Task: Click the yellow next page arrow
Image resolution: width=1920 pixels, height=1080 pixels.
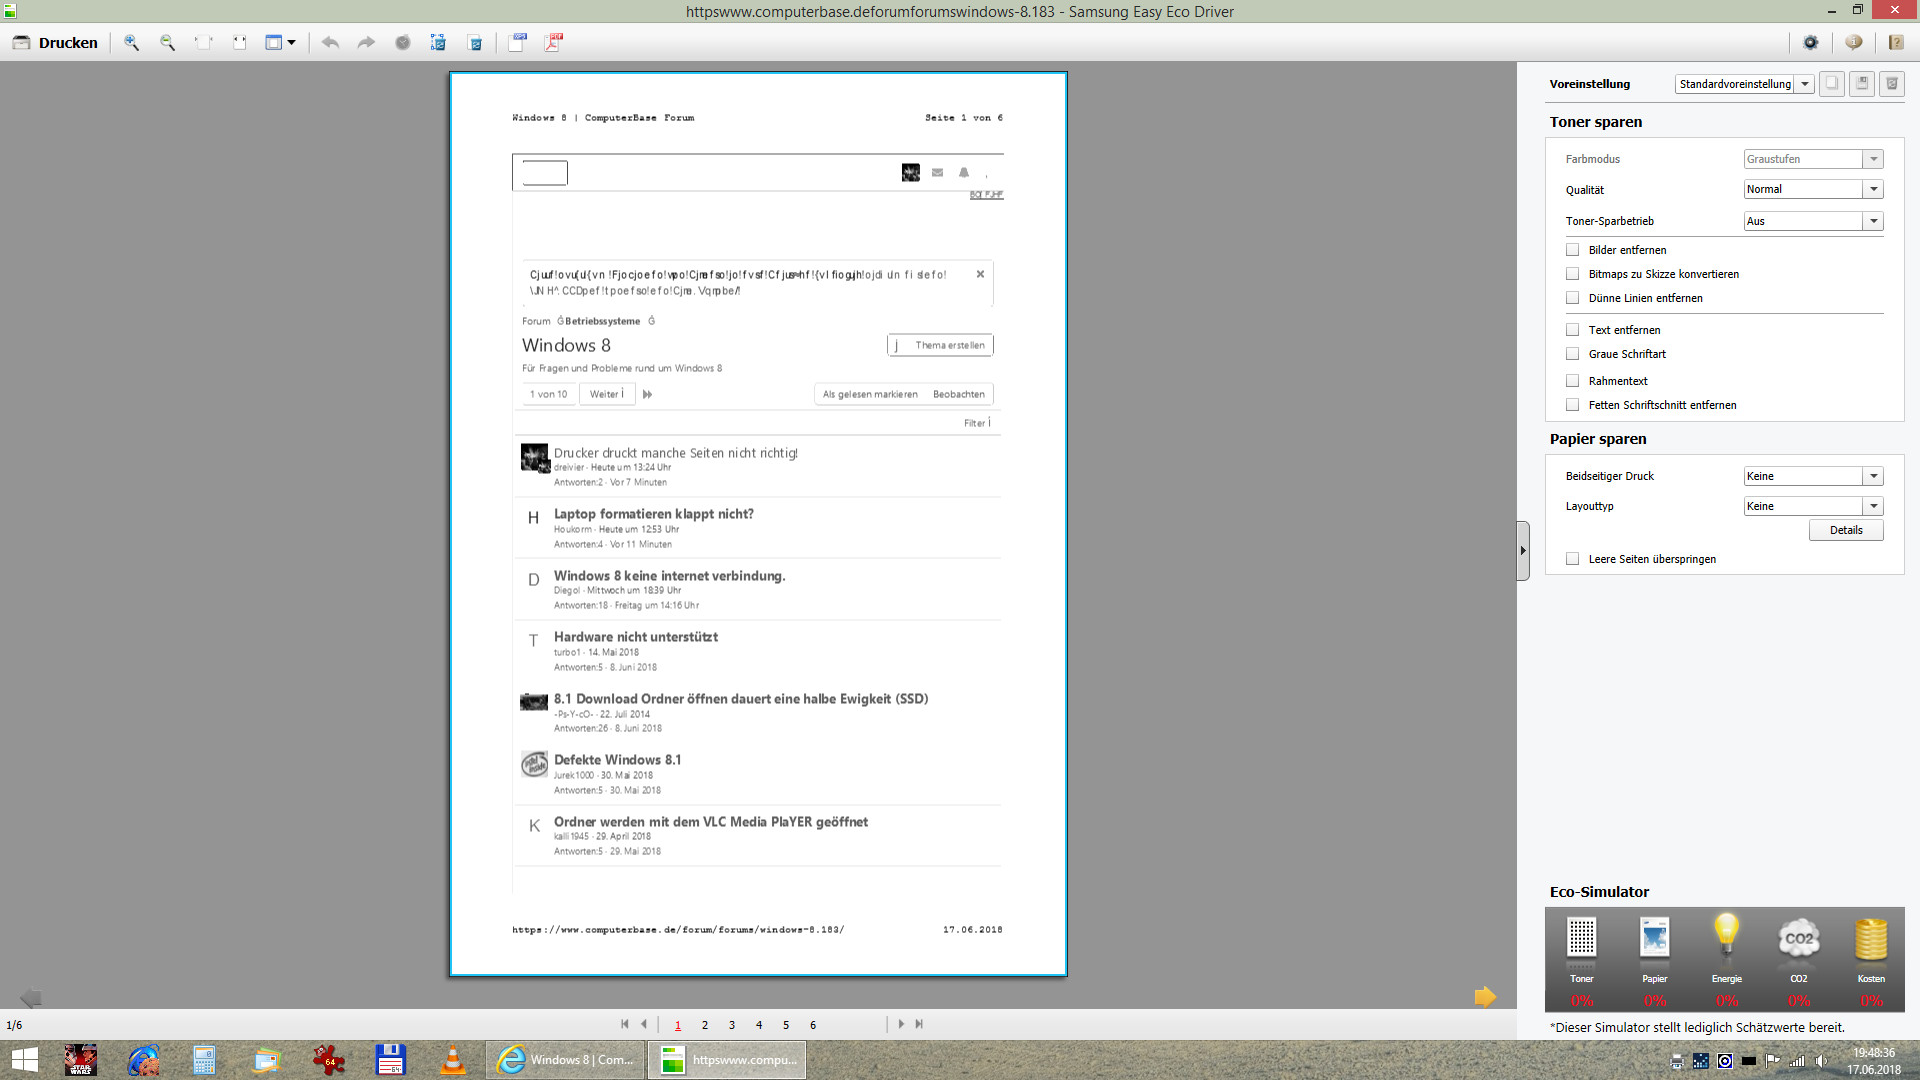Action: pos(1485,997)
